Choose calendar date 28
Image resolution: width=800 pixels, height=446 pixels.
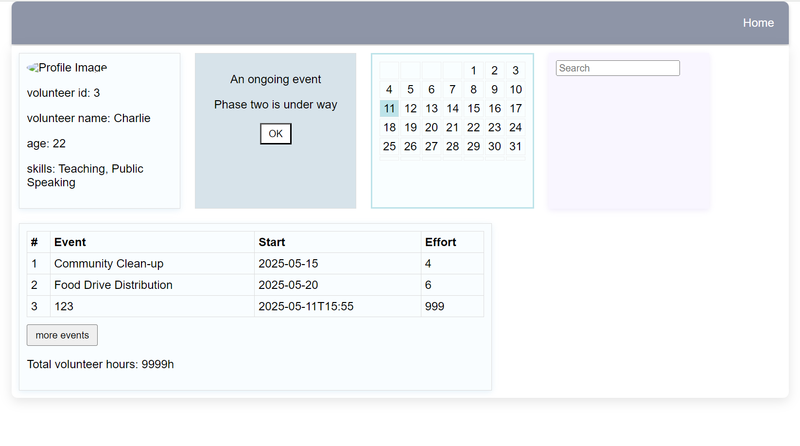pos(453,146)
